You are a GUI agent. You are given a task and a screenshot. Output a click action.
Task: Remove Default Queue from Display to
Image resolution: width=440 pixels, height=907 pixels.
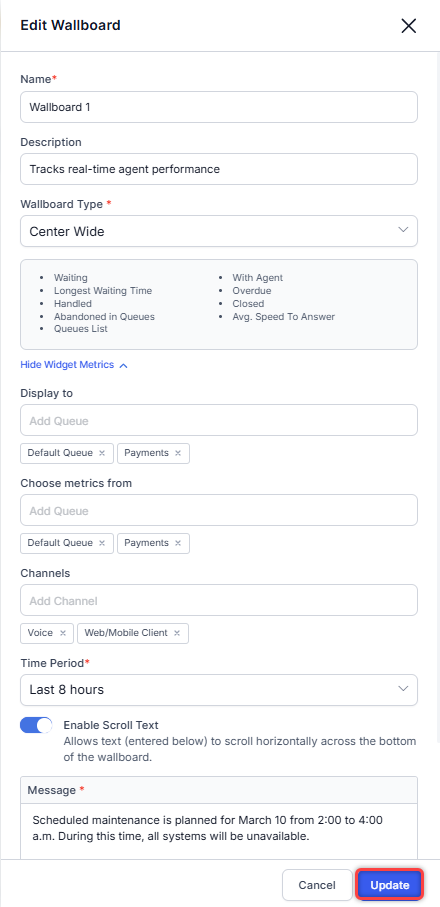[x=102, y=454]
